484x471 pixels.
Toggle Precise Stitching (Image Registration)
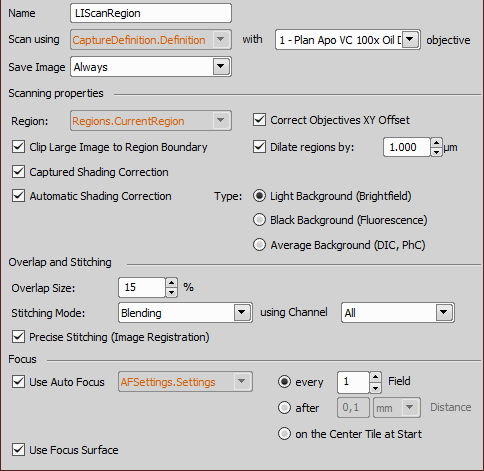point(18,337)
